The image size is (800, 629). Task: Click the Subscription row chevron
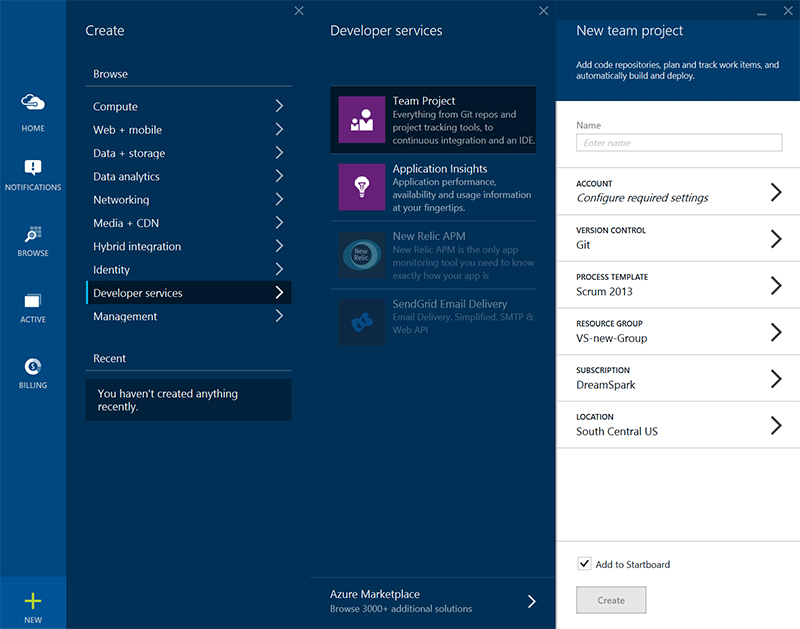point(776,379)
